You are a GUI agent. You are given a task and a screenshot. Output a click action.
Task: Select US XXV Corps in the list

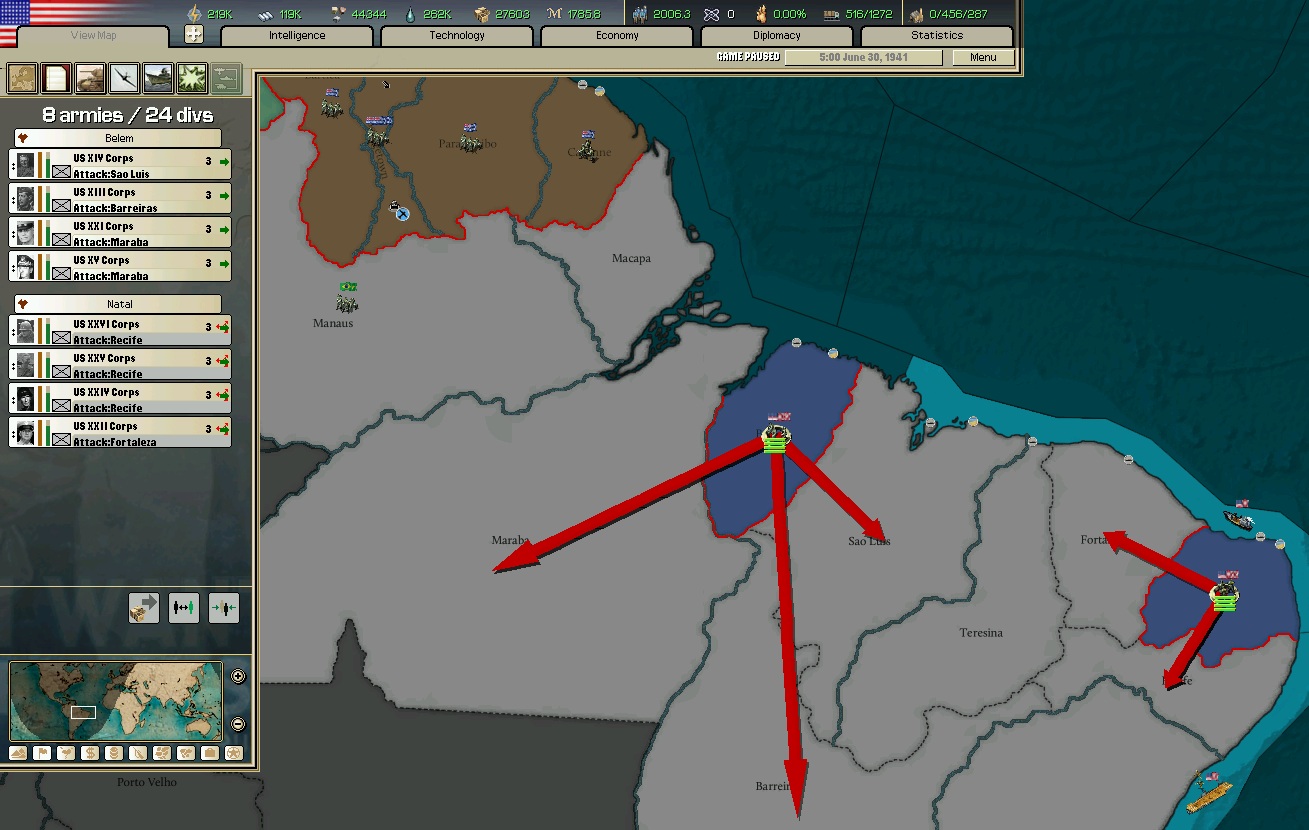(x=120, y=365)
